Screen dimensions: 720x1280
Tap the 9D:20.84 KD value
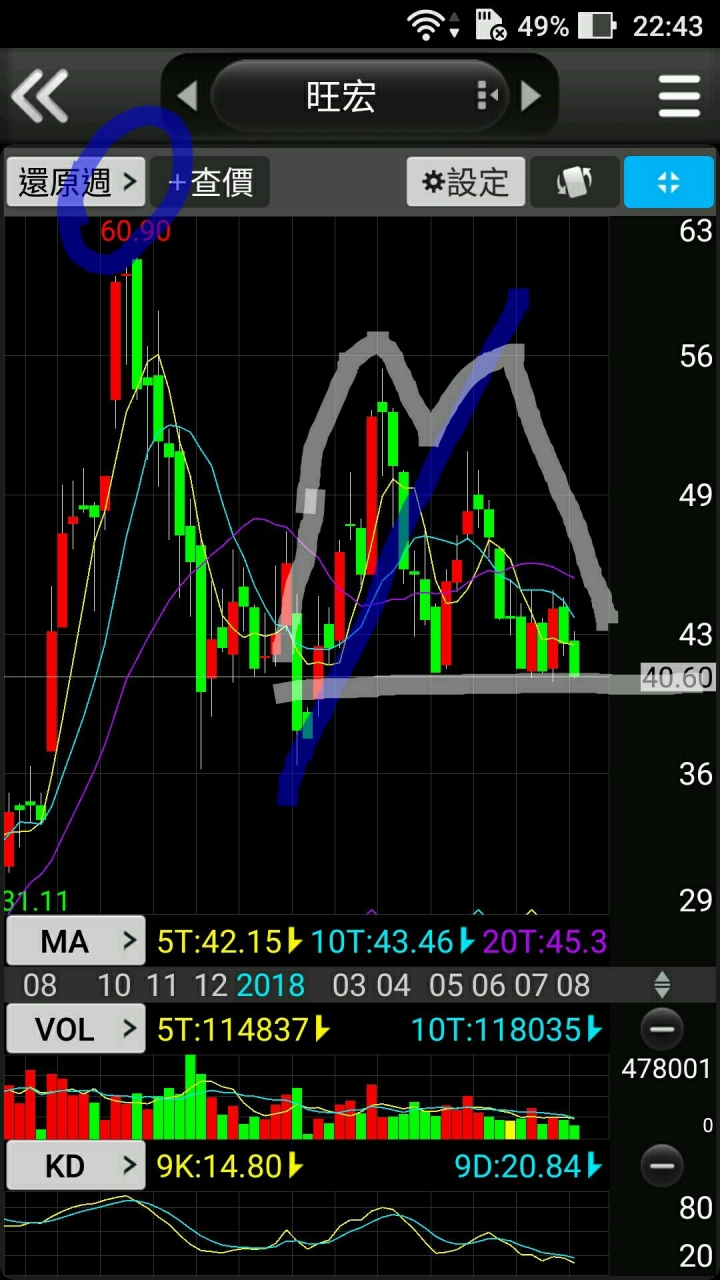click(x=528, y=1166)
